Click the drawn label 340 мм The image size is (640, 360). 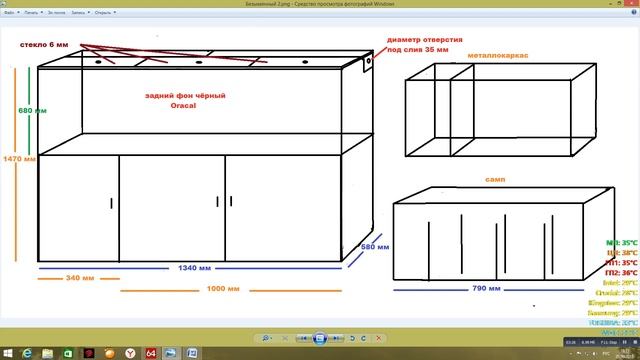point(80,278)
